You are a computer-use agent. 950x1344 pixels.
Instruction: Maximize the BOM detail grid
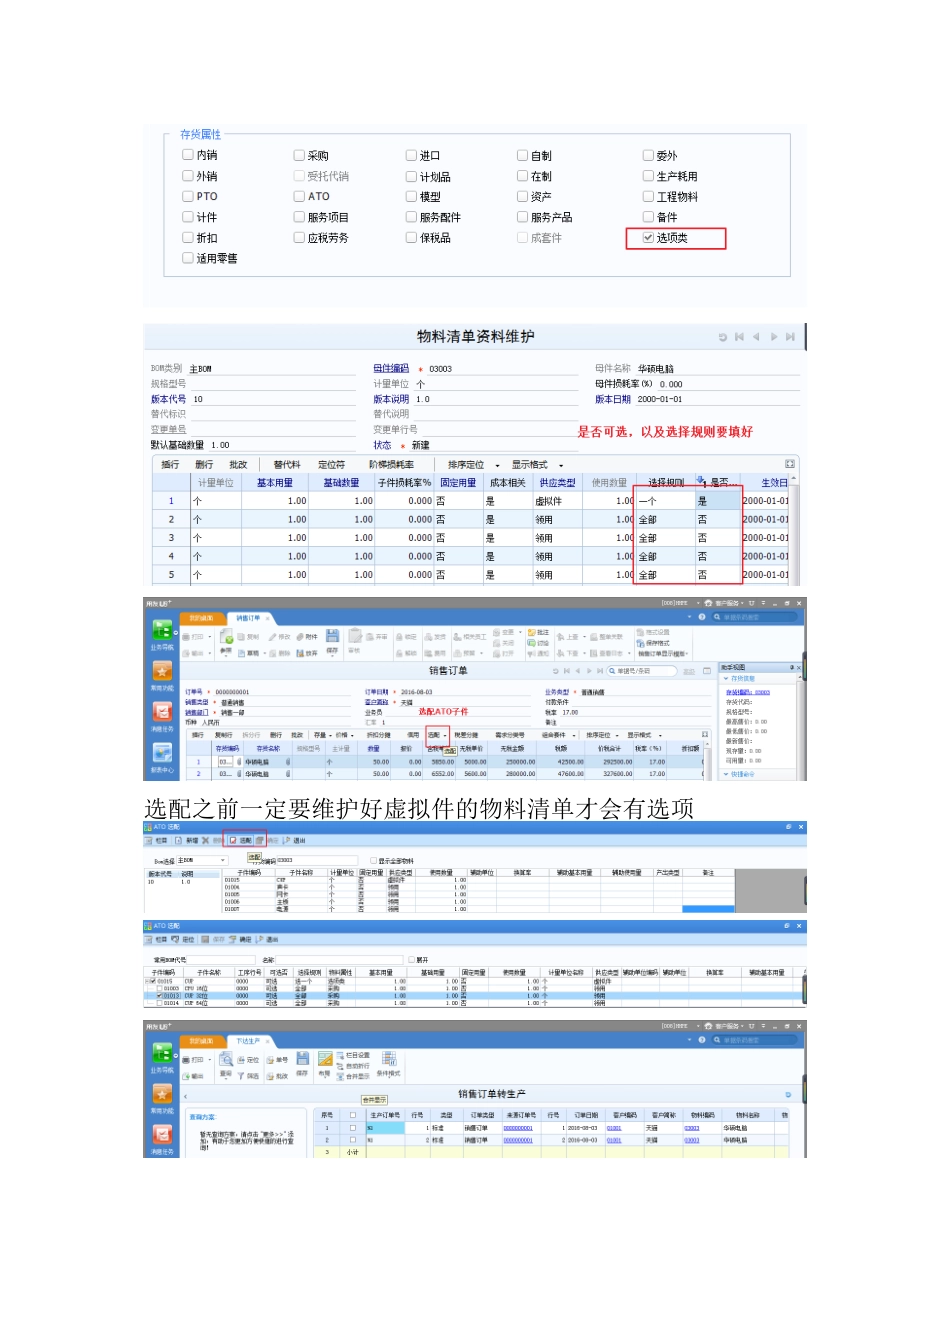[x=790, y=464]
